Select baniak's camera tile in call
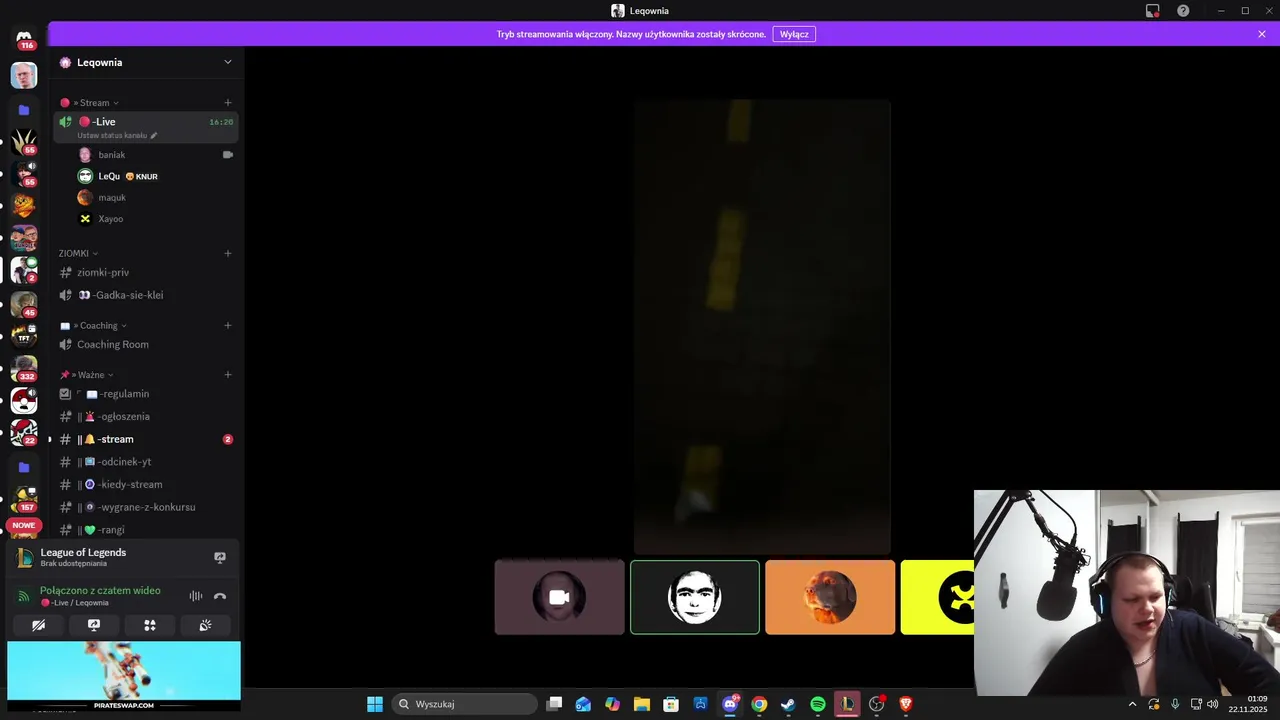The height and width of the screenshot is (720, 1280). click(x=559, y=597)
